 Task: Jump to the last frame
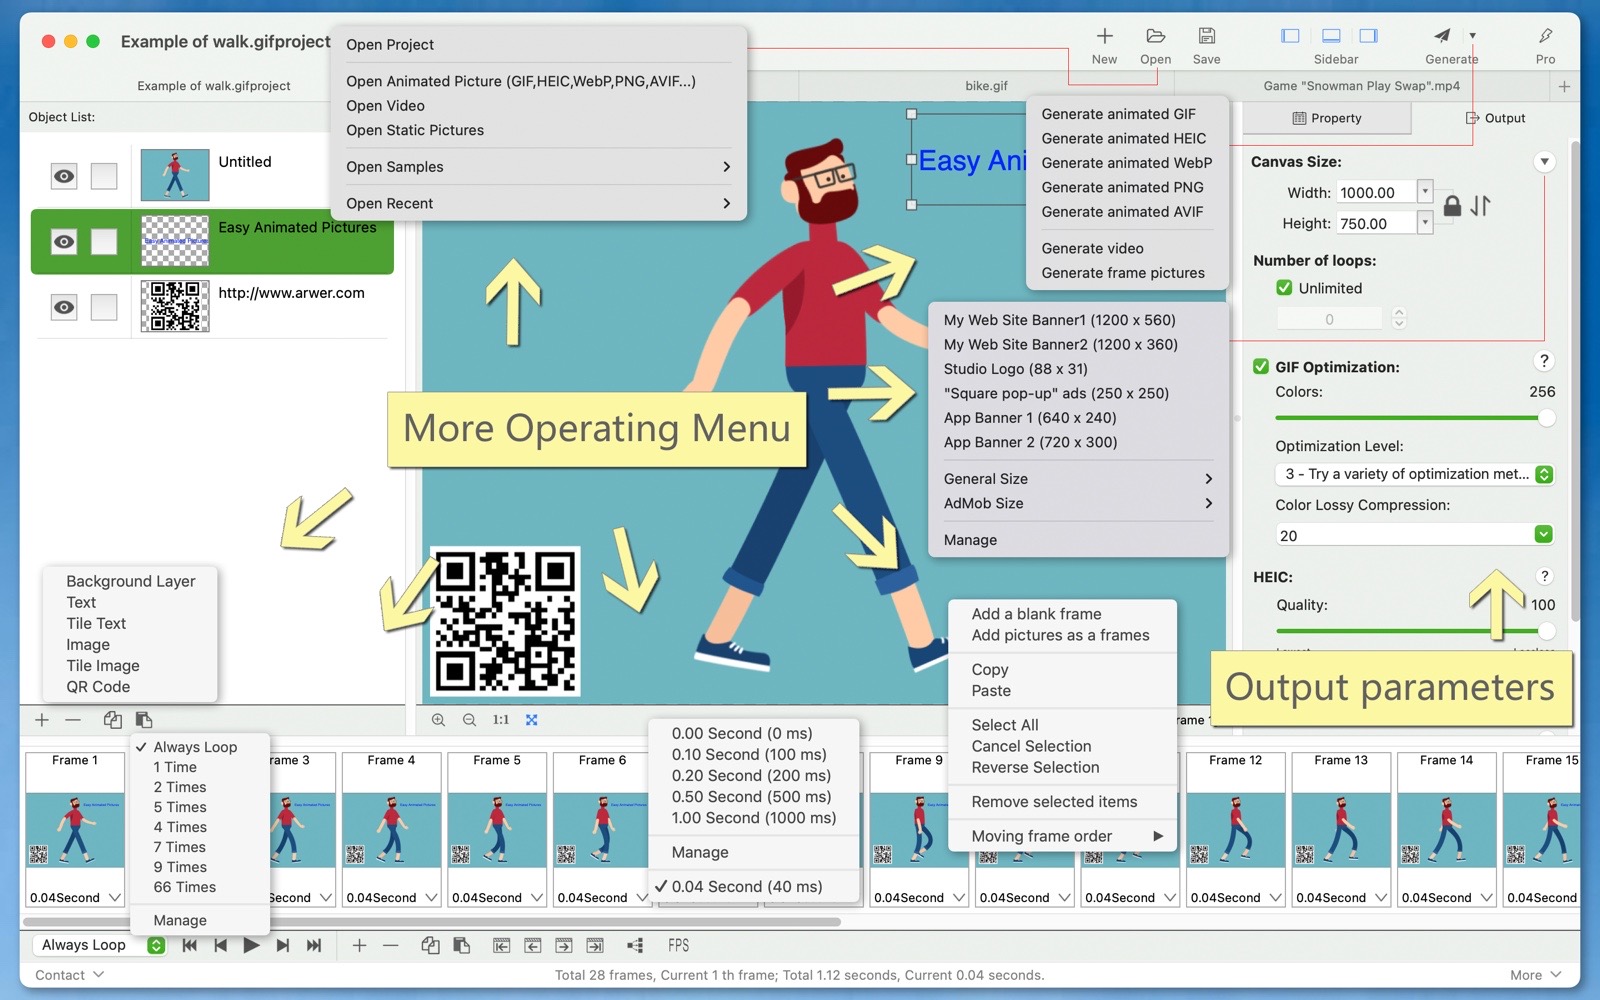point(314,946)
